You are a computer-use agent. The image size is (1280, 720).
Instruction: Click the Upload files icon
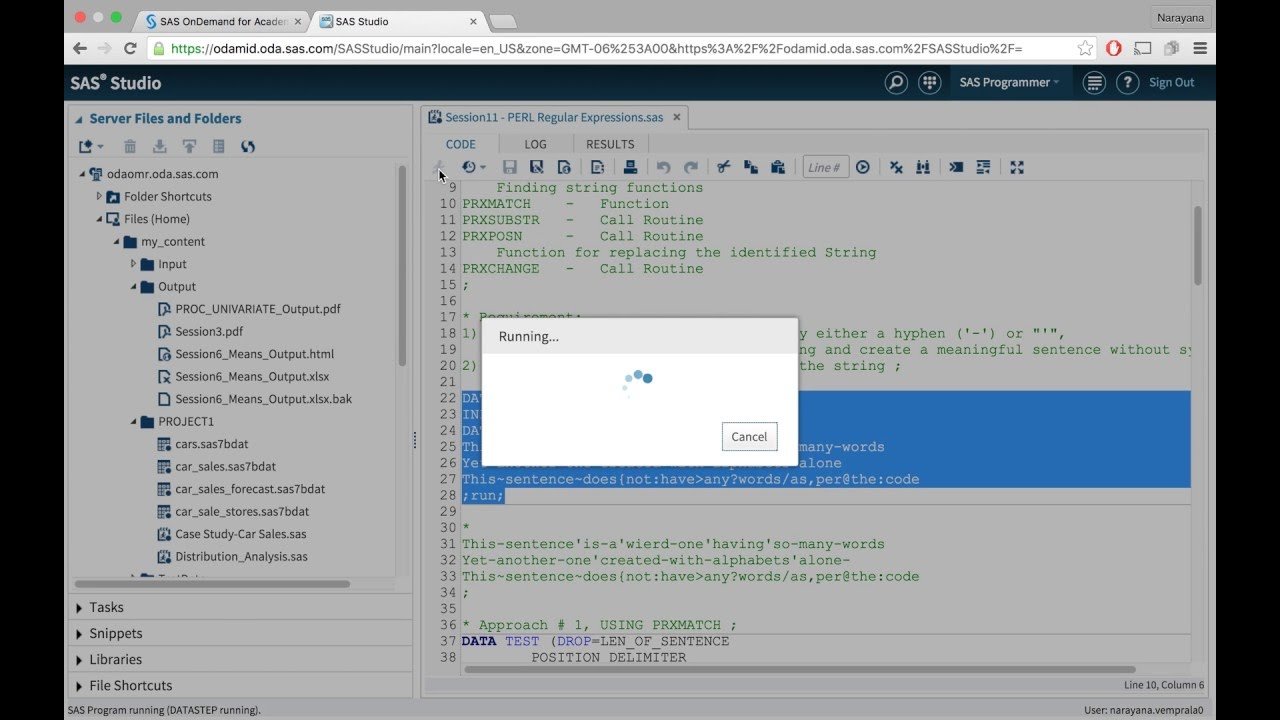pos(189,146)
